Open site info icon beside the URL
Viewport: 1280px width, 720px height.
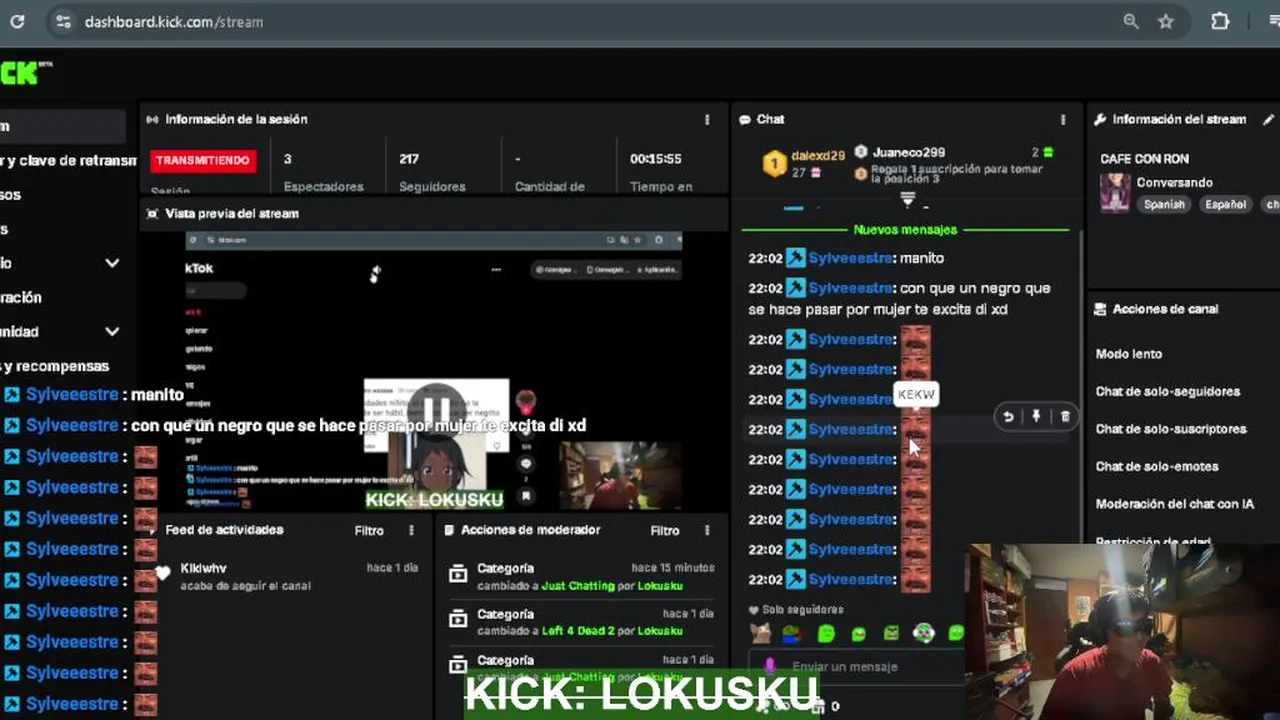click(x=62, y=21)
